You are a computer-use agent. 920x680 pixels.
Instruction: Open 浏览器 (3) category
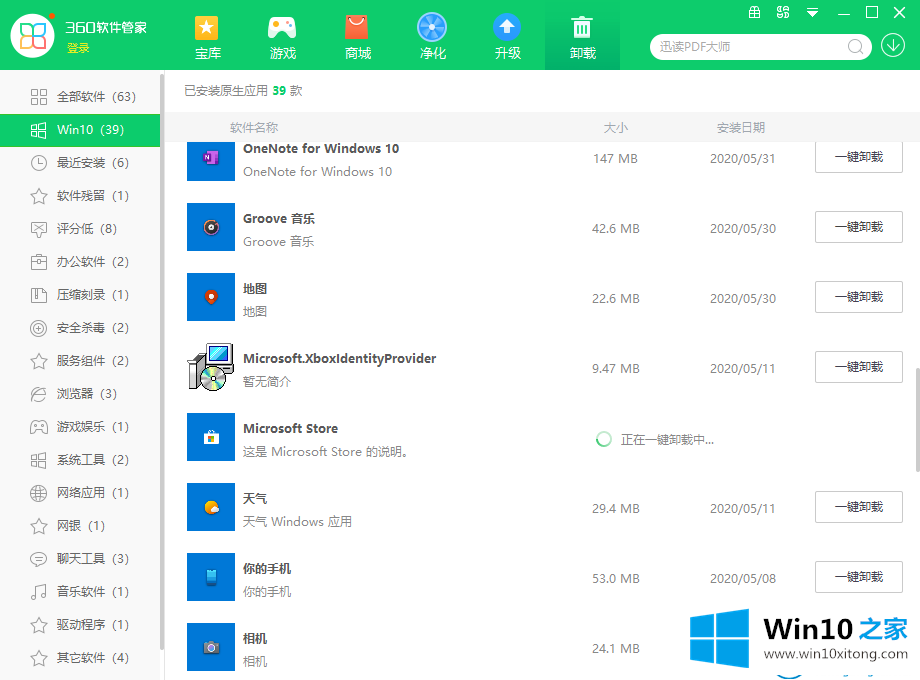[x=80, y=394]
